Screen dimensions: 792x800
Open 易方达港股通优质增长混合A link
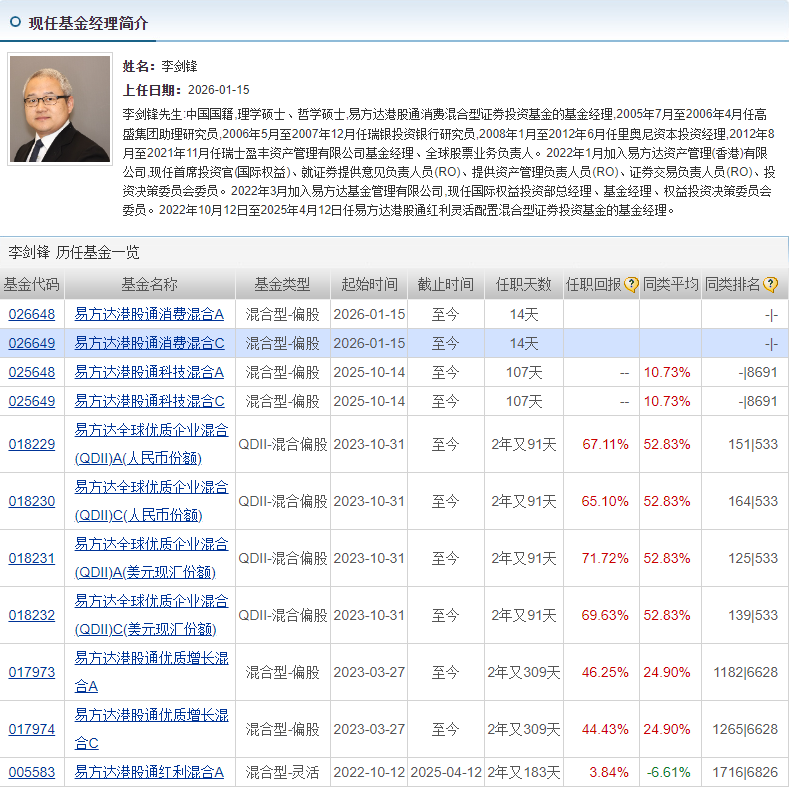151,672
